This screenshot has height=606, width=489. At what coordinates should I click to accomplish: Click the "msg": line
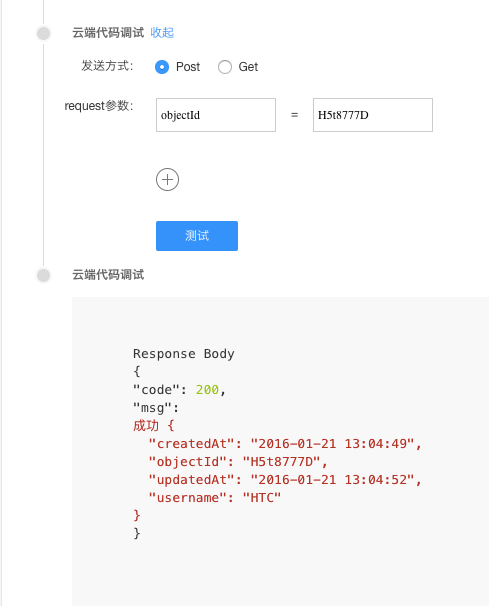pyautogui.click(x=156, y=408)
